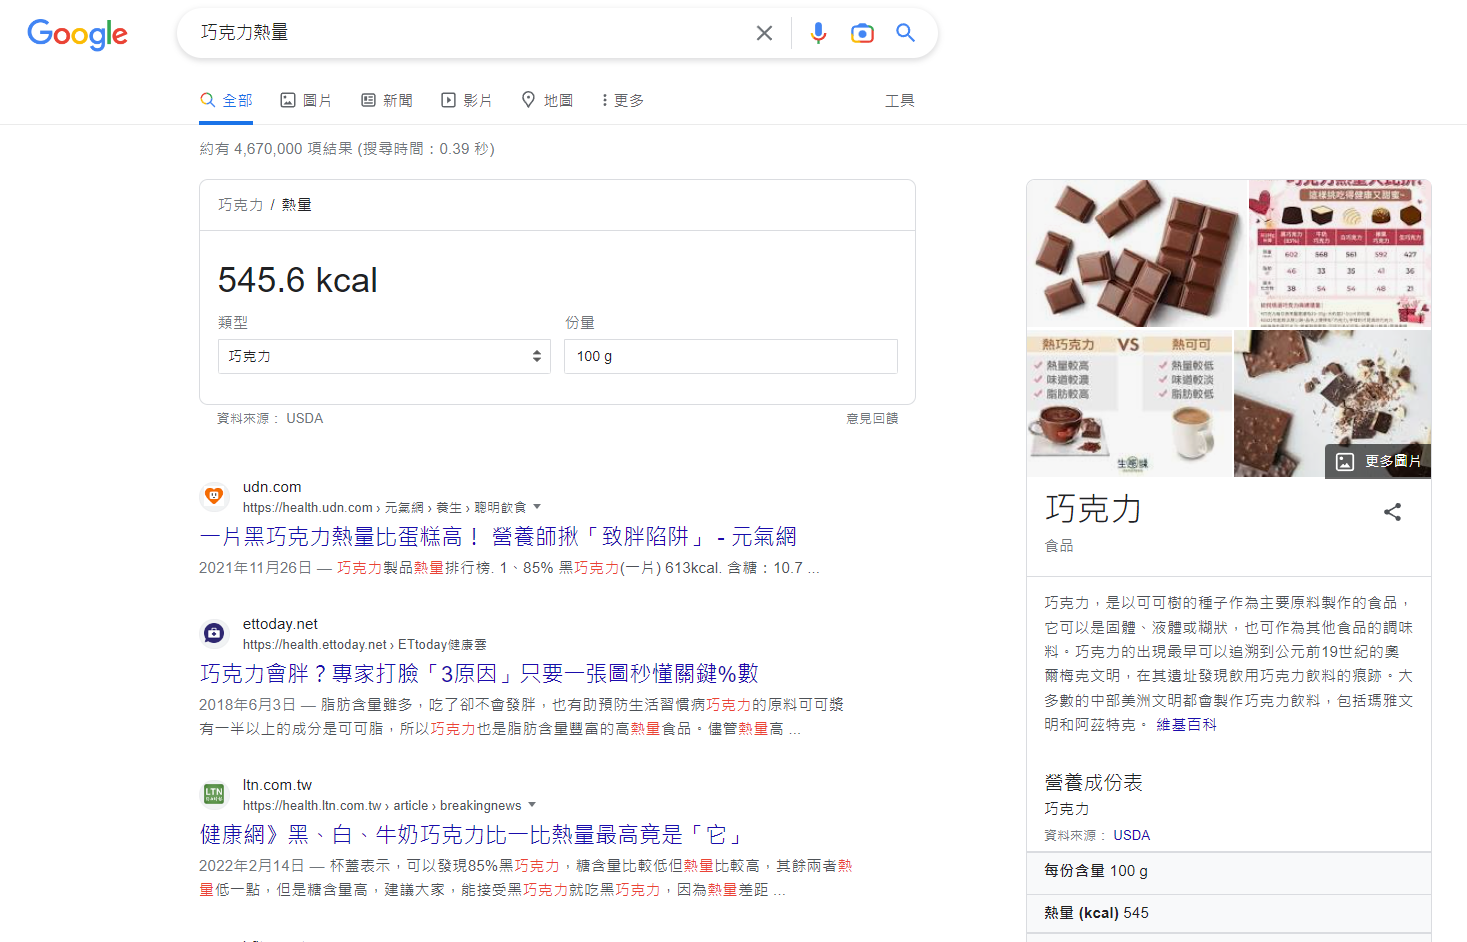Image resolution: width=1467 pixels, height=942 pixels.
Task: Click the ltn.com.tw result URL breadcrumb
Action: click(x=382, y=805)
